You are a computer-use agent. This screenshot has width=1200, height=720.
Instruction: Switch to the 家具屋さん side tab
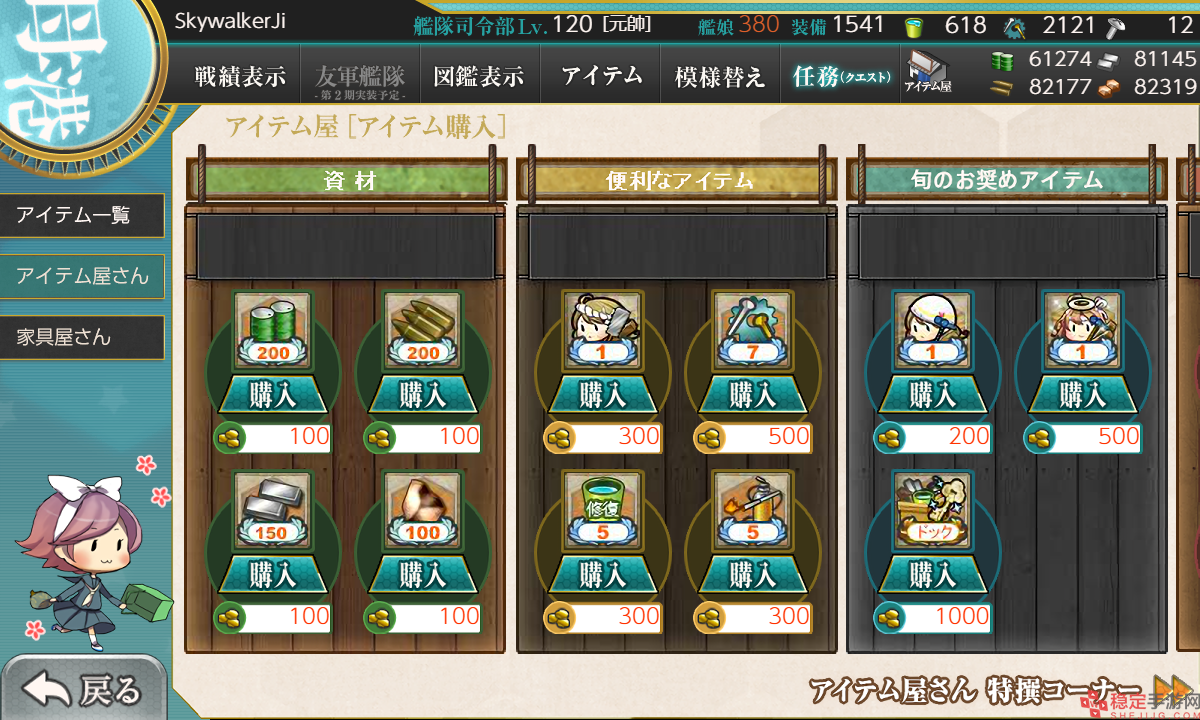(x=82, y=337)
